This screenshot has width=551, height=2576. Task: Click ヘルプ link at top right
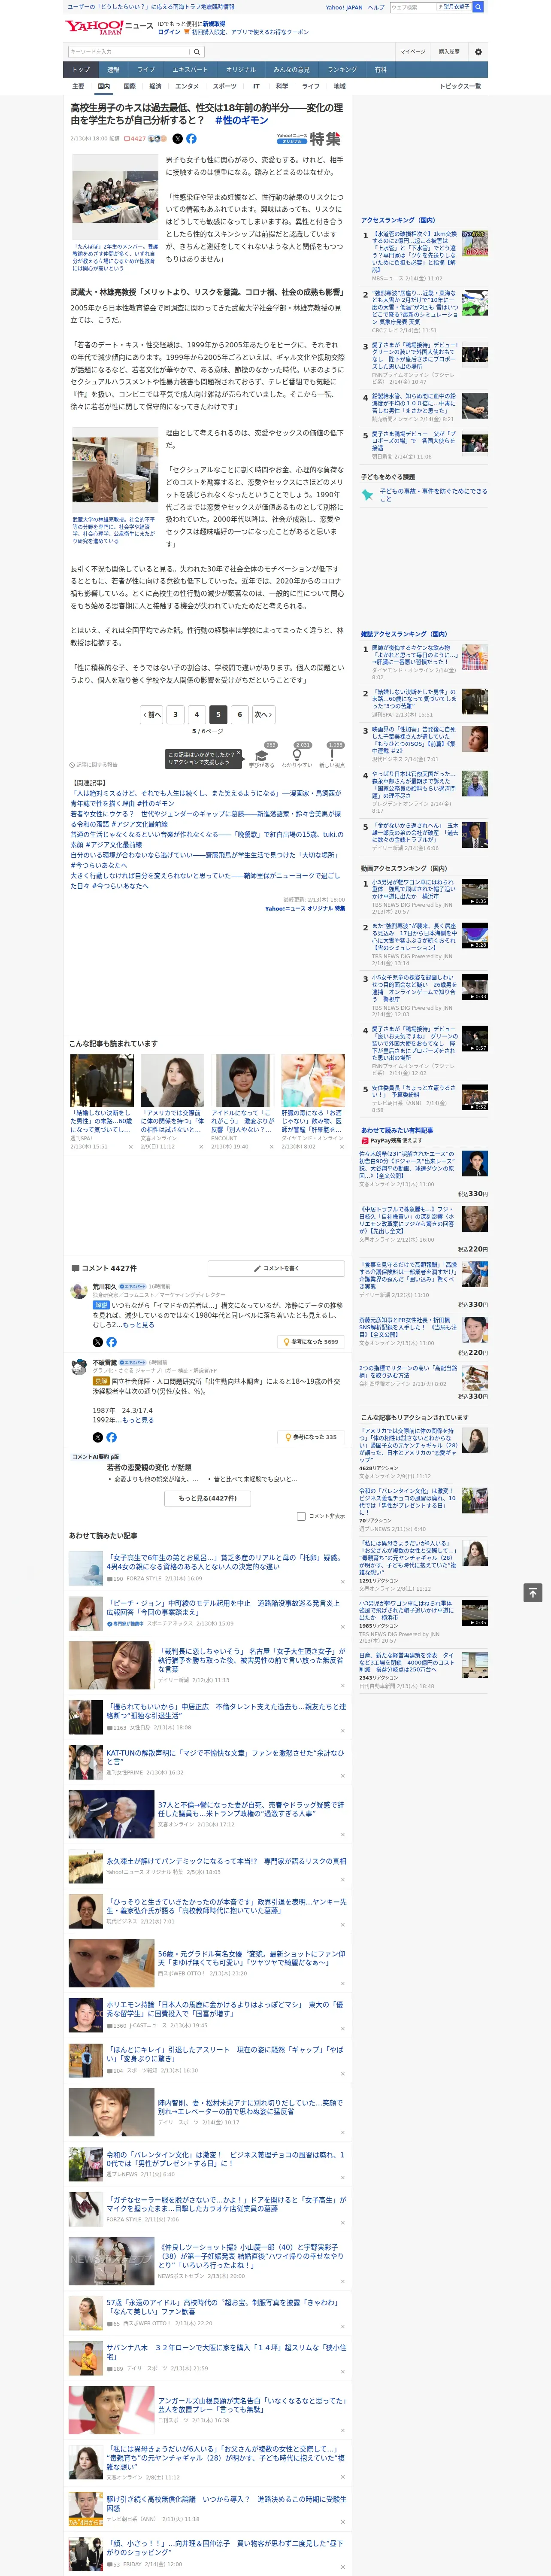(x=376, y=7)
